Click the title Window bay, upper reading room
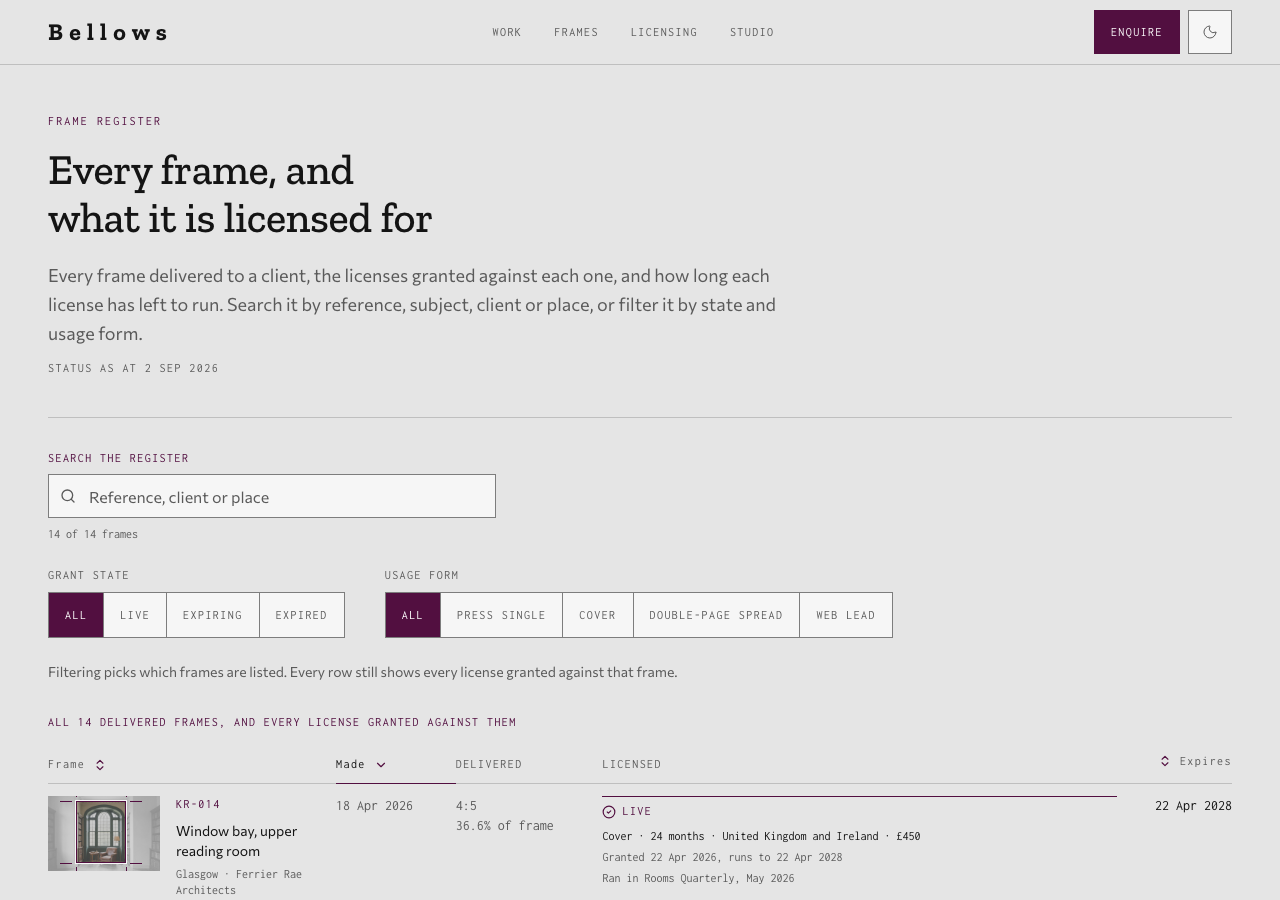The width and height of the screenshot is (1280, 900). [237, 841]
